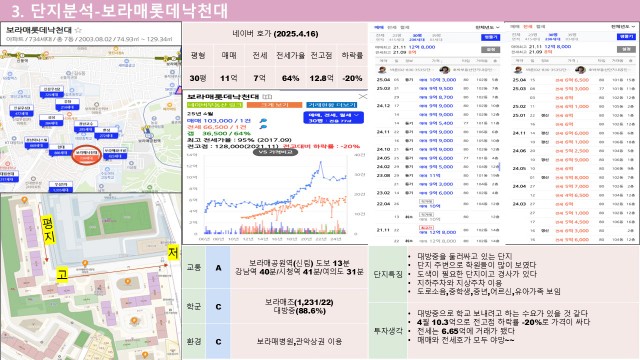
Task: Click the 매매 9억 8,700 listing row
Action: [438, 98]
